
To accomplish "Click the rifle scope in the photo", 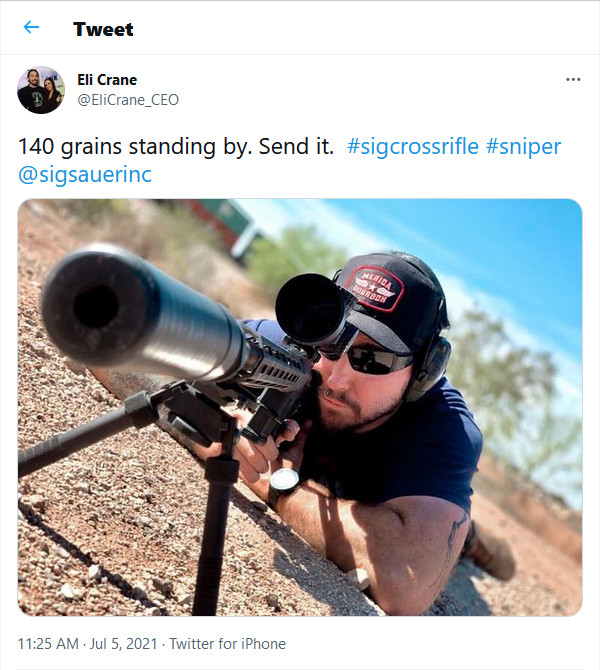I will (x=311, y=308).
